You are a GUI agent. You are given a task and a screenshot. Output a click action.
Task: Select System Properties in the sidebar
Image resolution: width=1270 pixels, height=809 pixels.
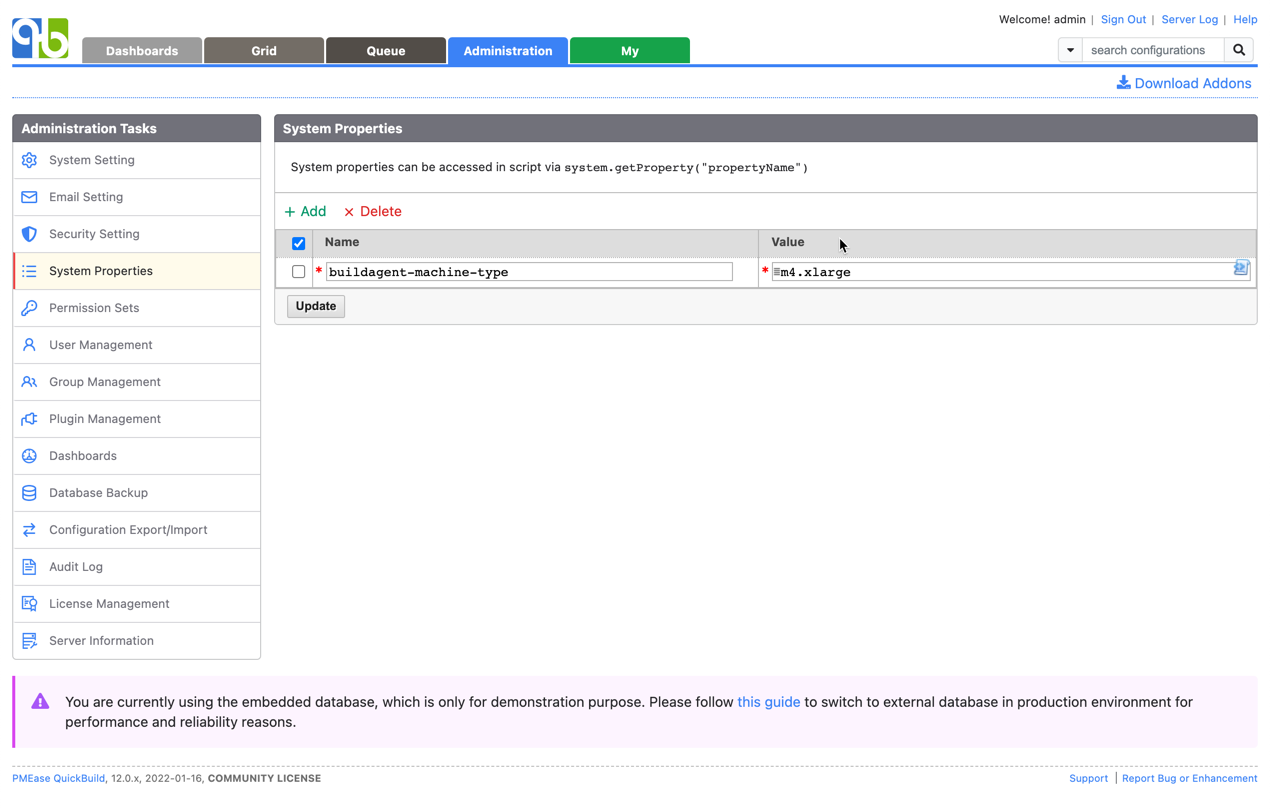(137, 271)
